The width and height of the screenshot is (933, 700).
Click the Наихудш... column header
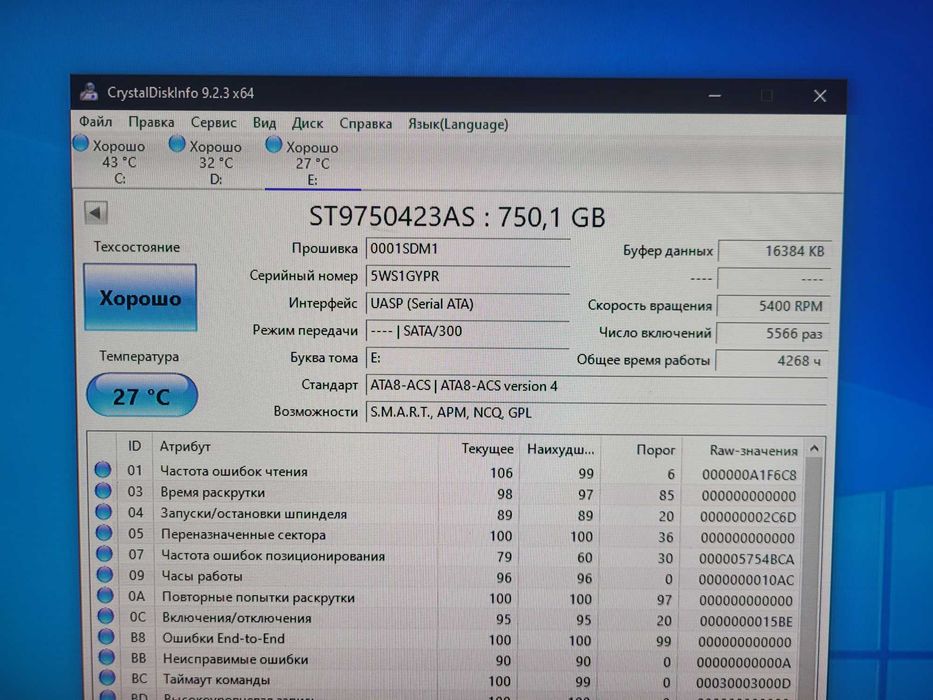pos(560,449)
